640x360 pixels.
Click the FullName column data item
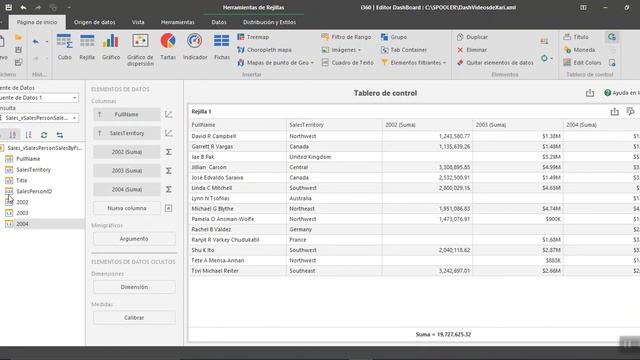coord(127,114)
